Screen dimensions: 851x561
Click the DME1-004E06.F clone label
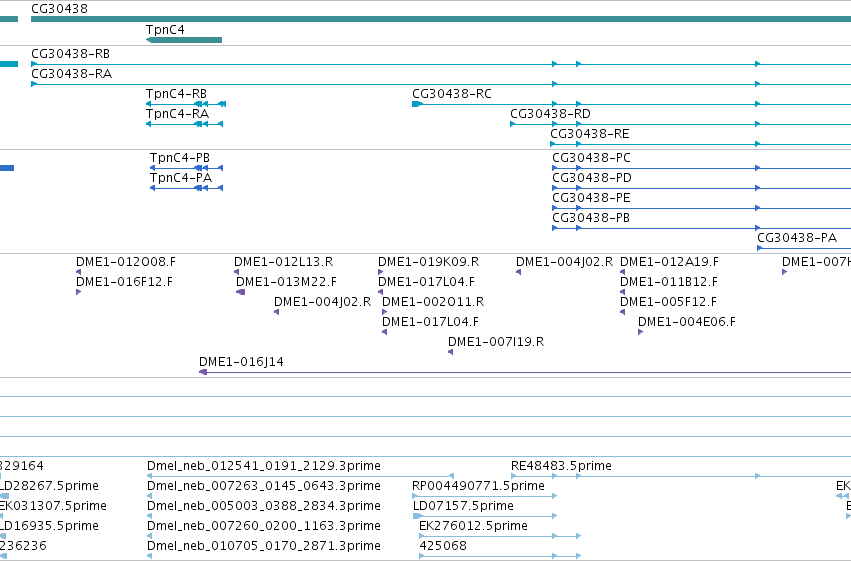(x=687, y=322)
